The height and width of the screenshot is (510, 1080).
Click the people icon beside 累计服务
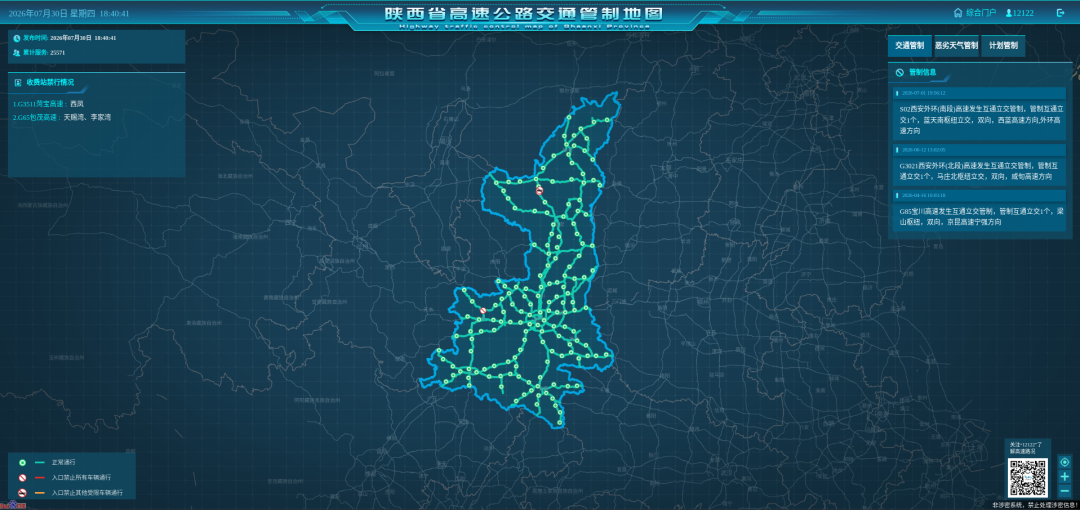(x=17, y=52)
